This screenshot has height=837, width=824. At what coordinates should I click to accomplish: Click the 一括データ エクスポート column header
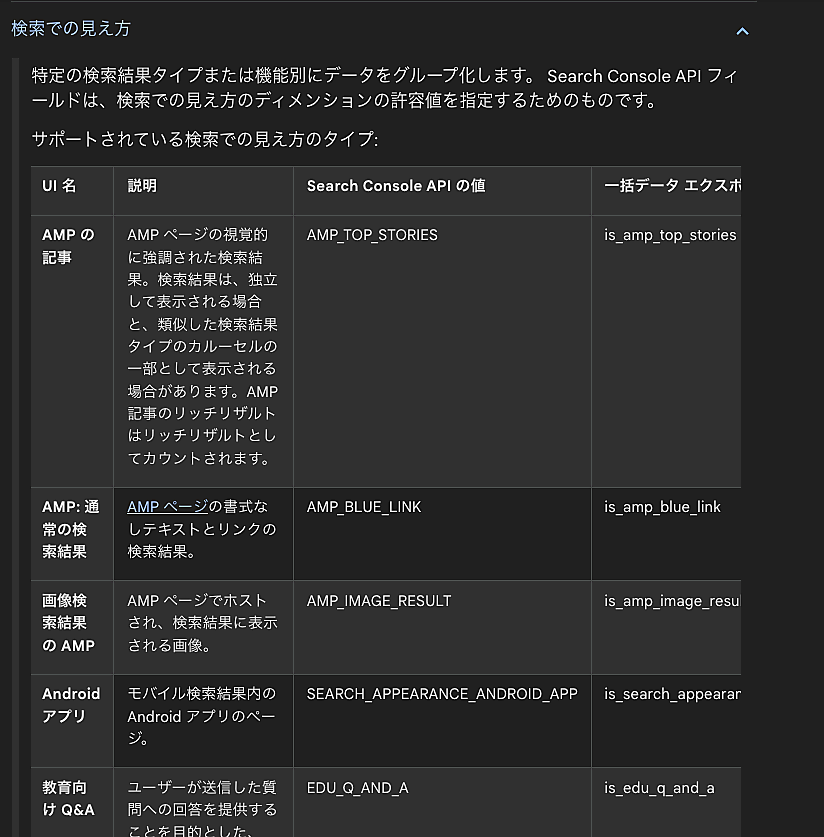(x=672, y=186)
